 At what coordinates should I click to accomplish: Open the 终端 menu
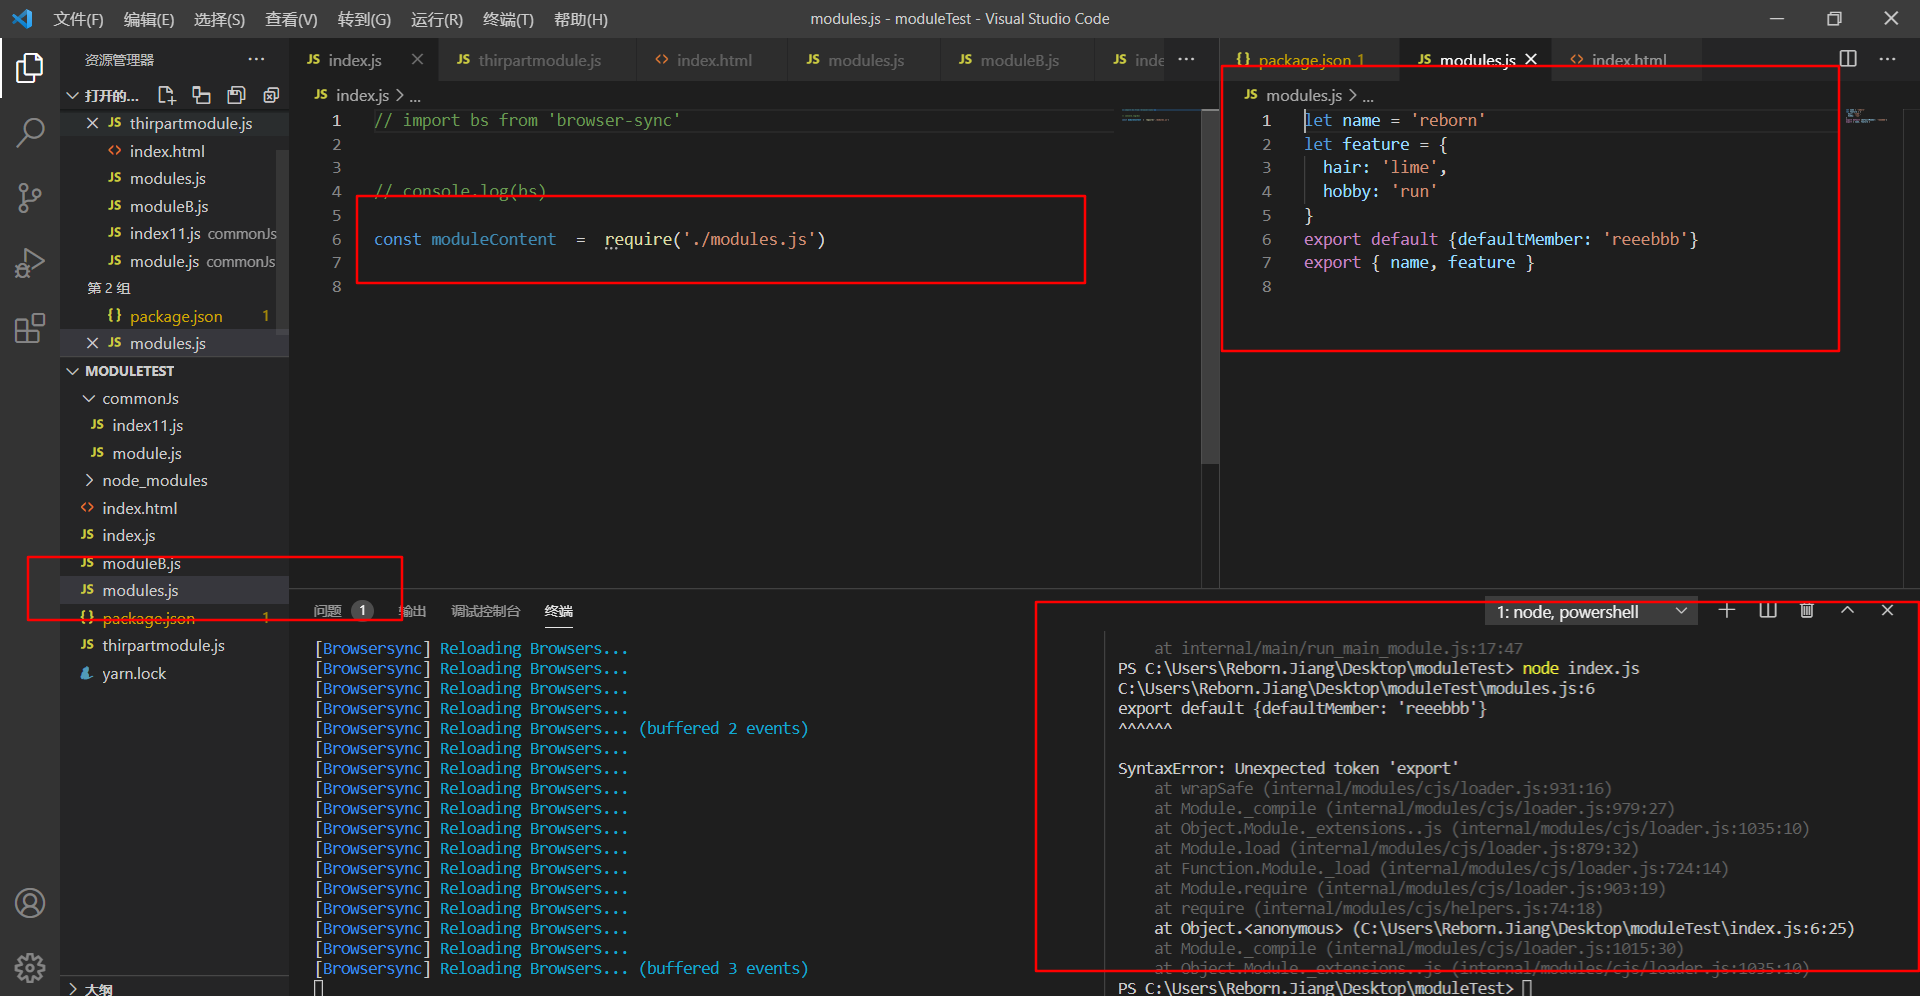pyautogui.click(x=508, y=19)
